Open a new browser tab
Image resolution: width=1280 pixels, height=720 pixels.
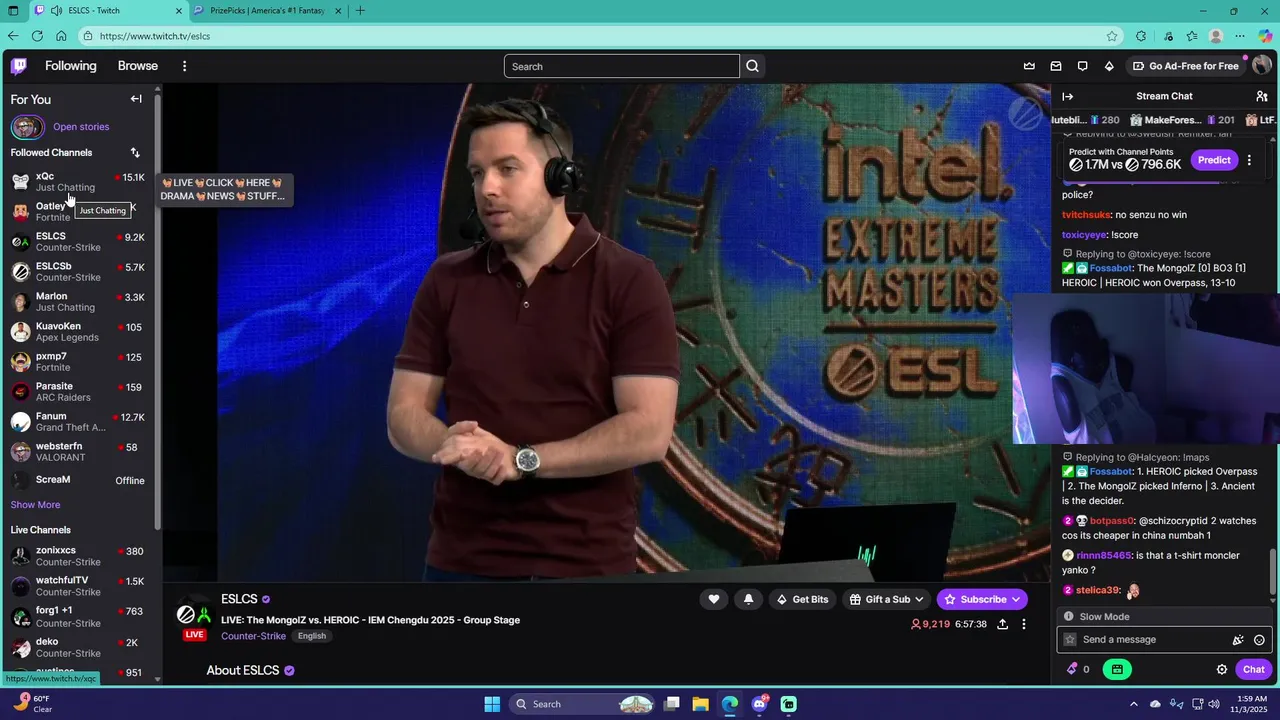360,11
